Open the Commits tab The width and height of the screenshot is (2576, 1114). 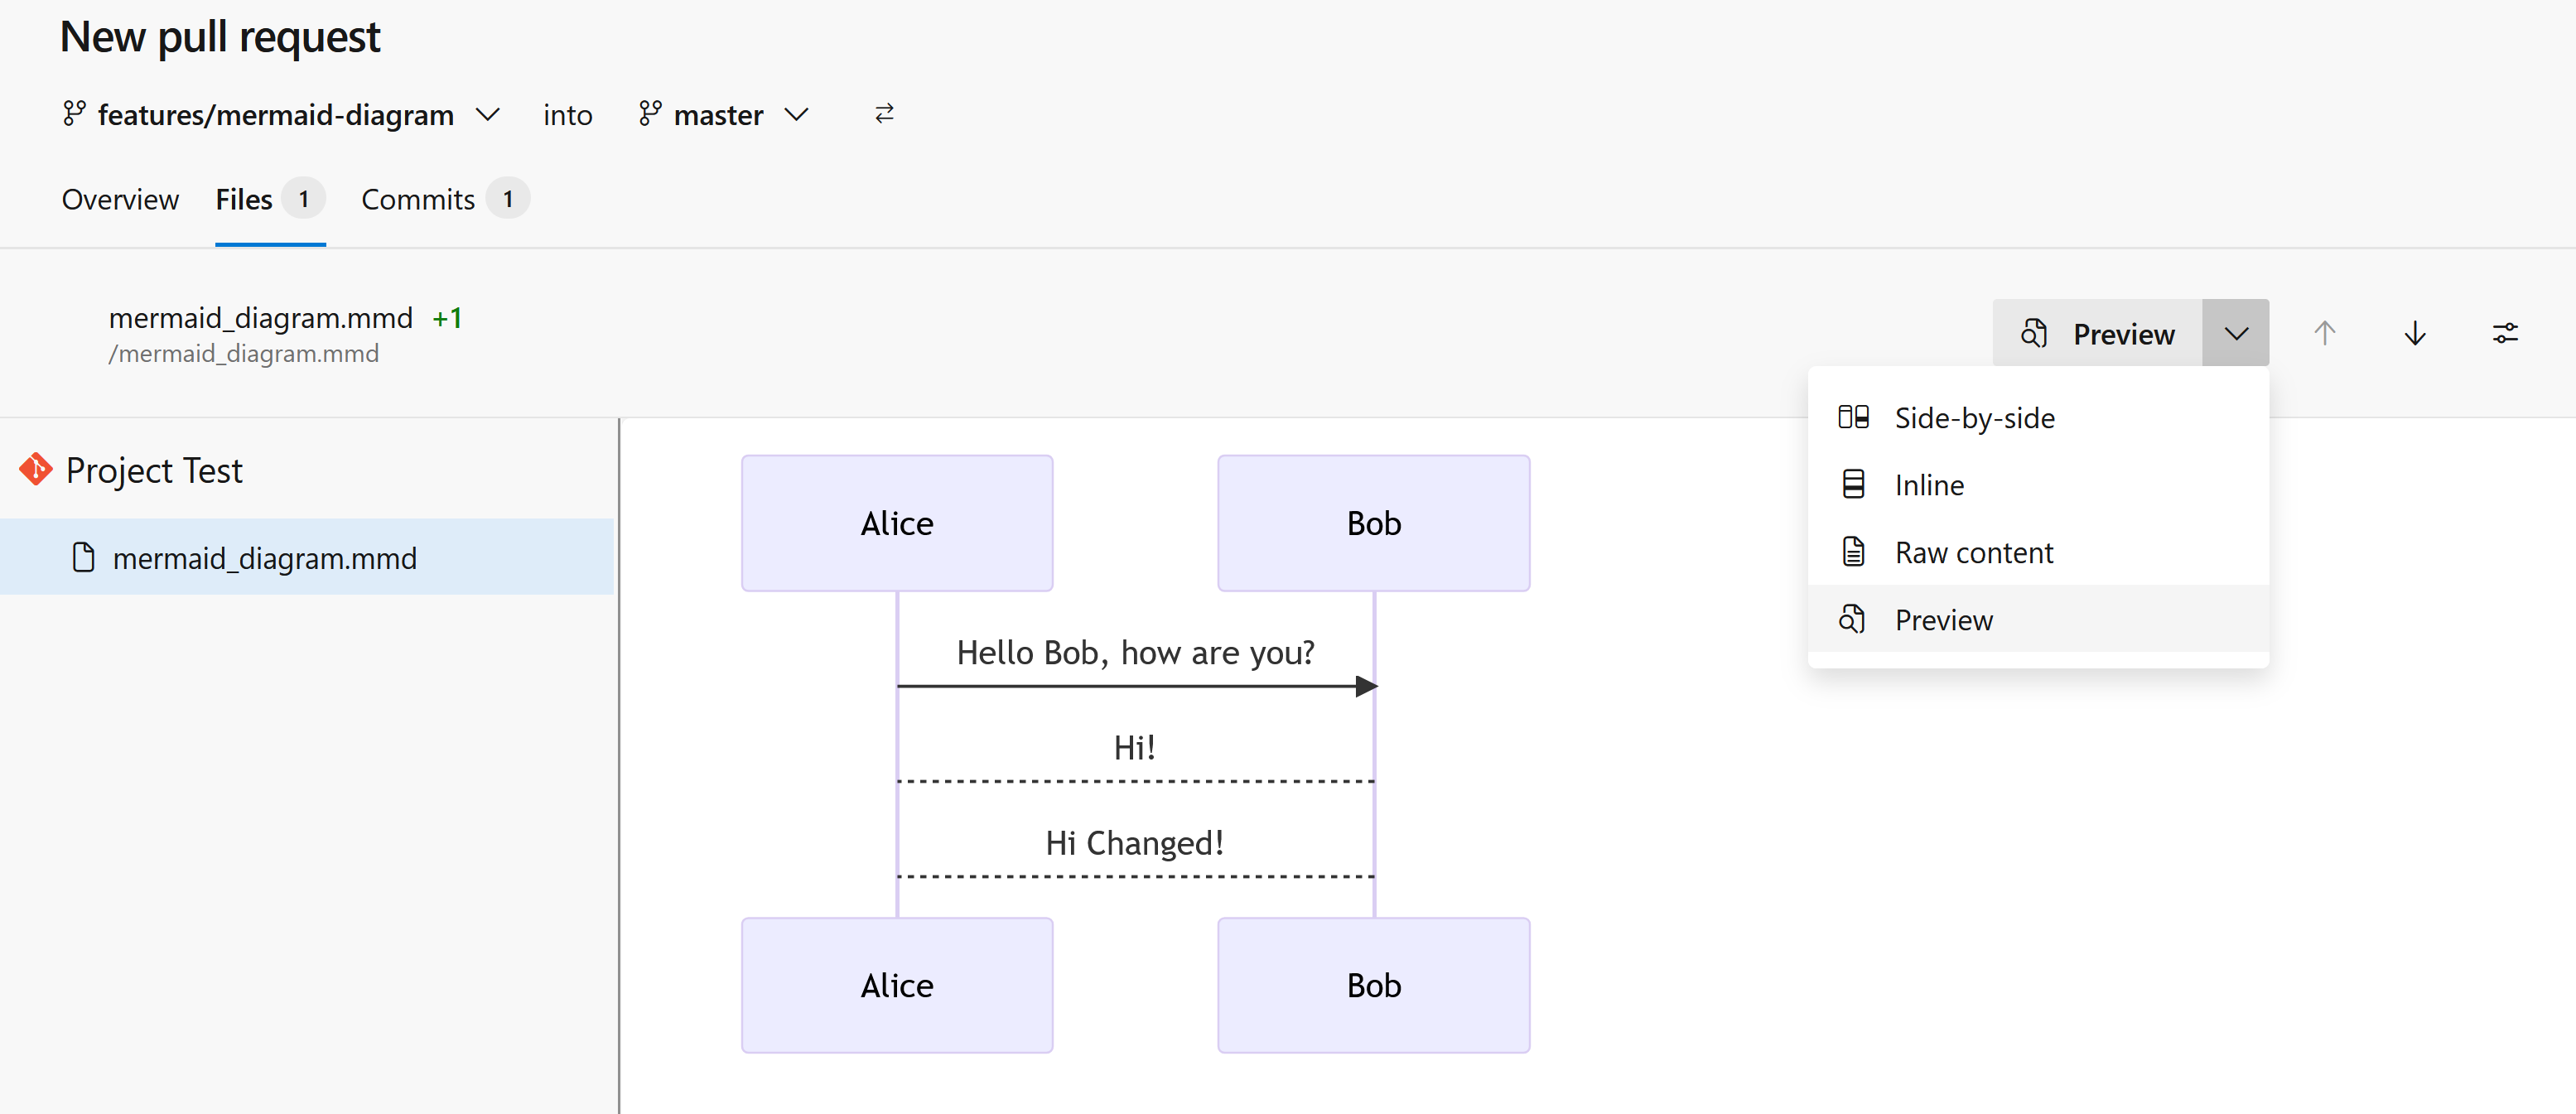pyautogui.click(x=417, y=199)
